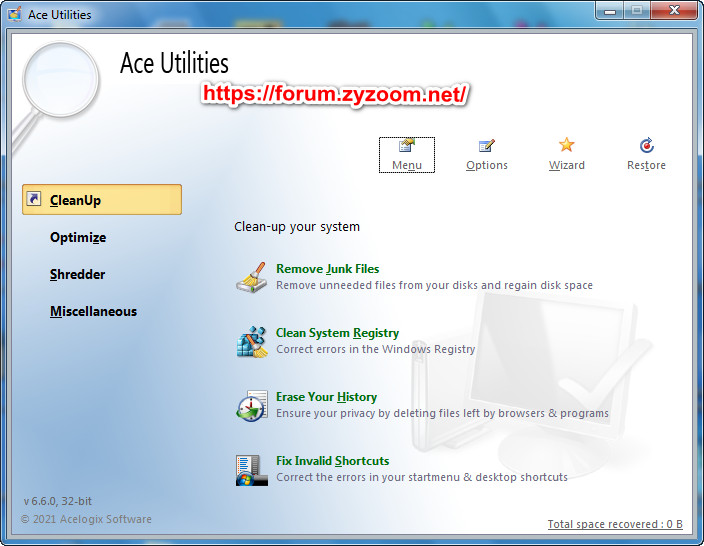The image size is (704, 546).
Task: Click the '© 2021 Acelogix Software' copyright text
Action: (x=86, y=519)
